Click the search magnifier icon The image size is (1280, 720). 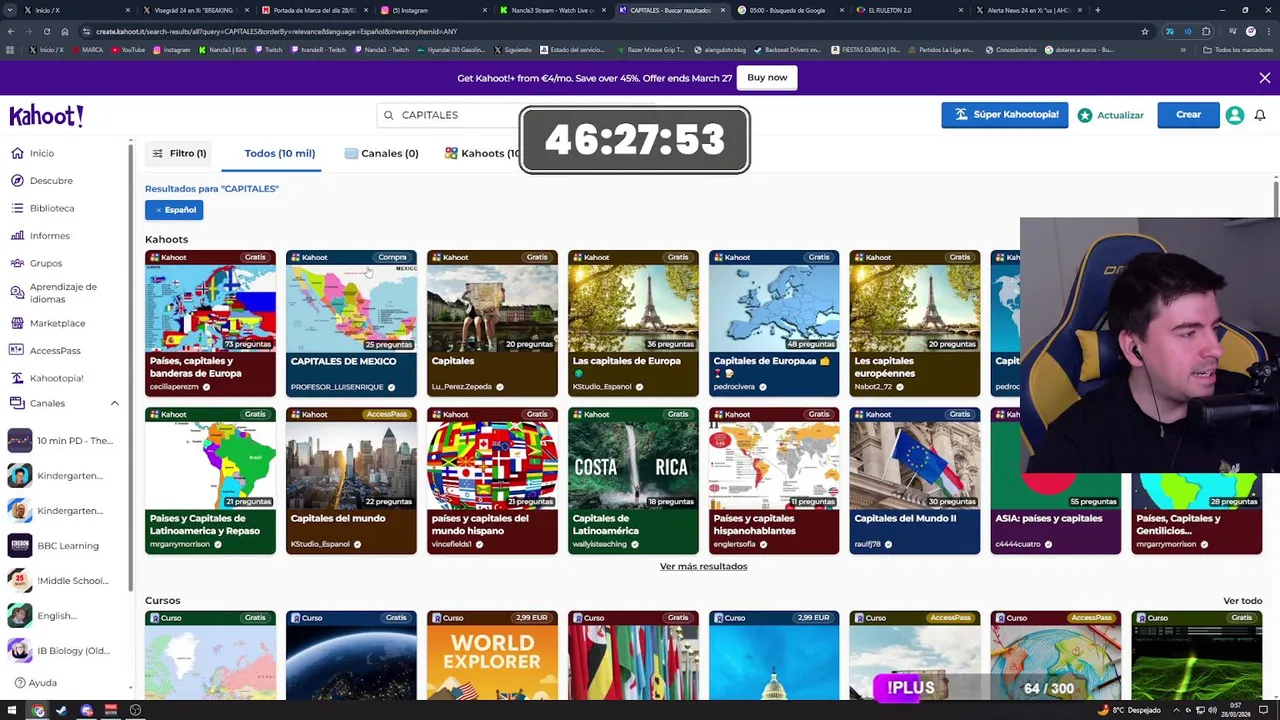click(389, 115)
